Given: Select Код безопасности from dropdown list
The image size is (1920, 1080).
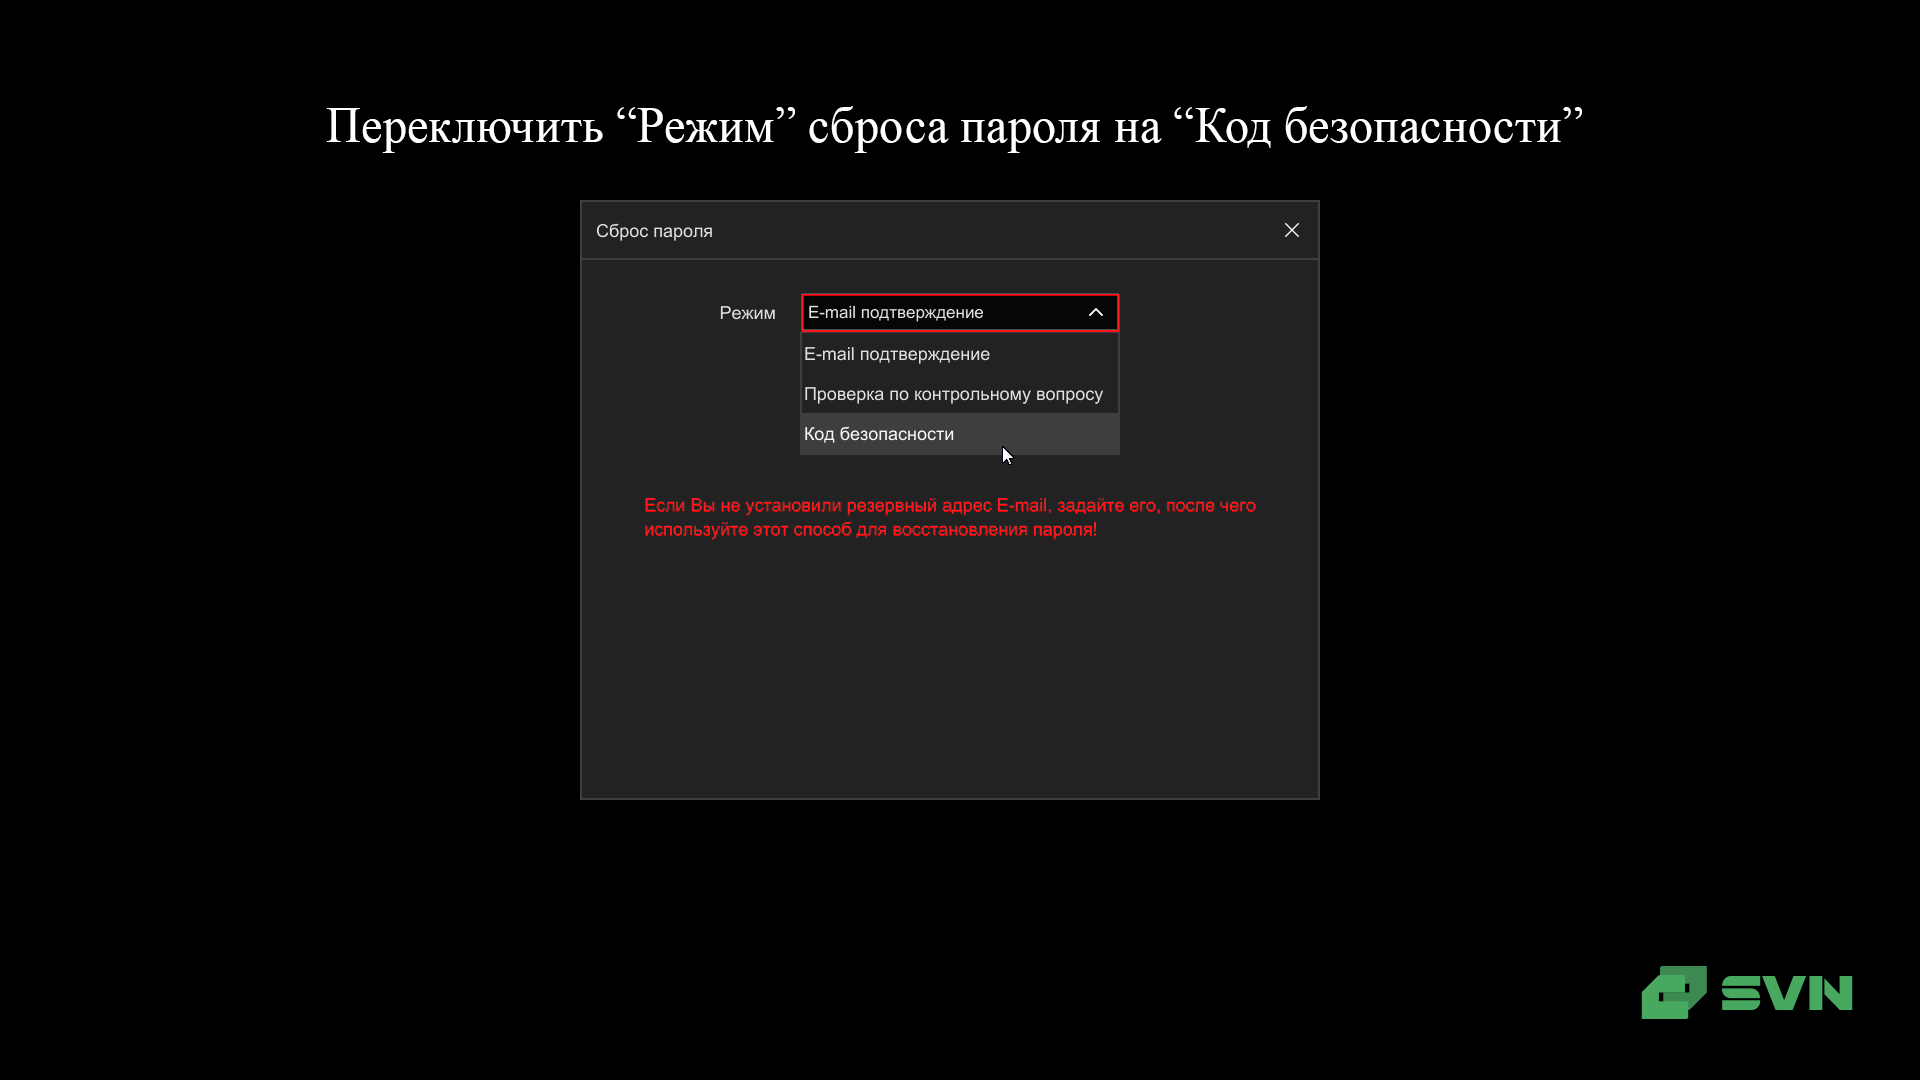Looking at the screenshot, I should point(878,434).
